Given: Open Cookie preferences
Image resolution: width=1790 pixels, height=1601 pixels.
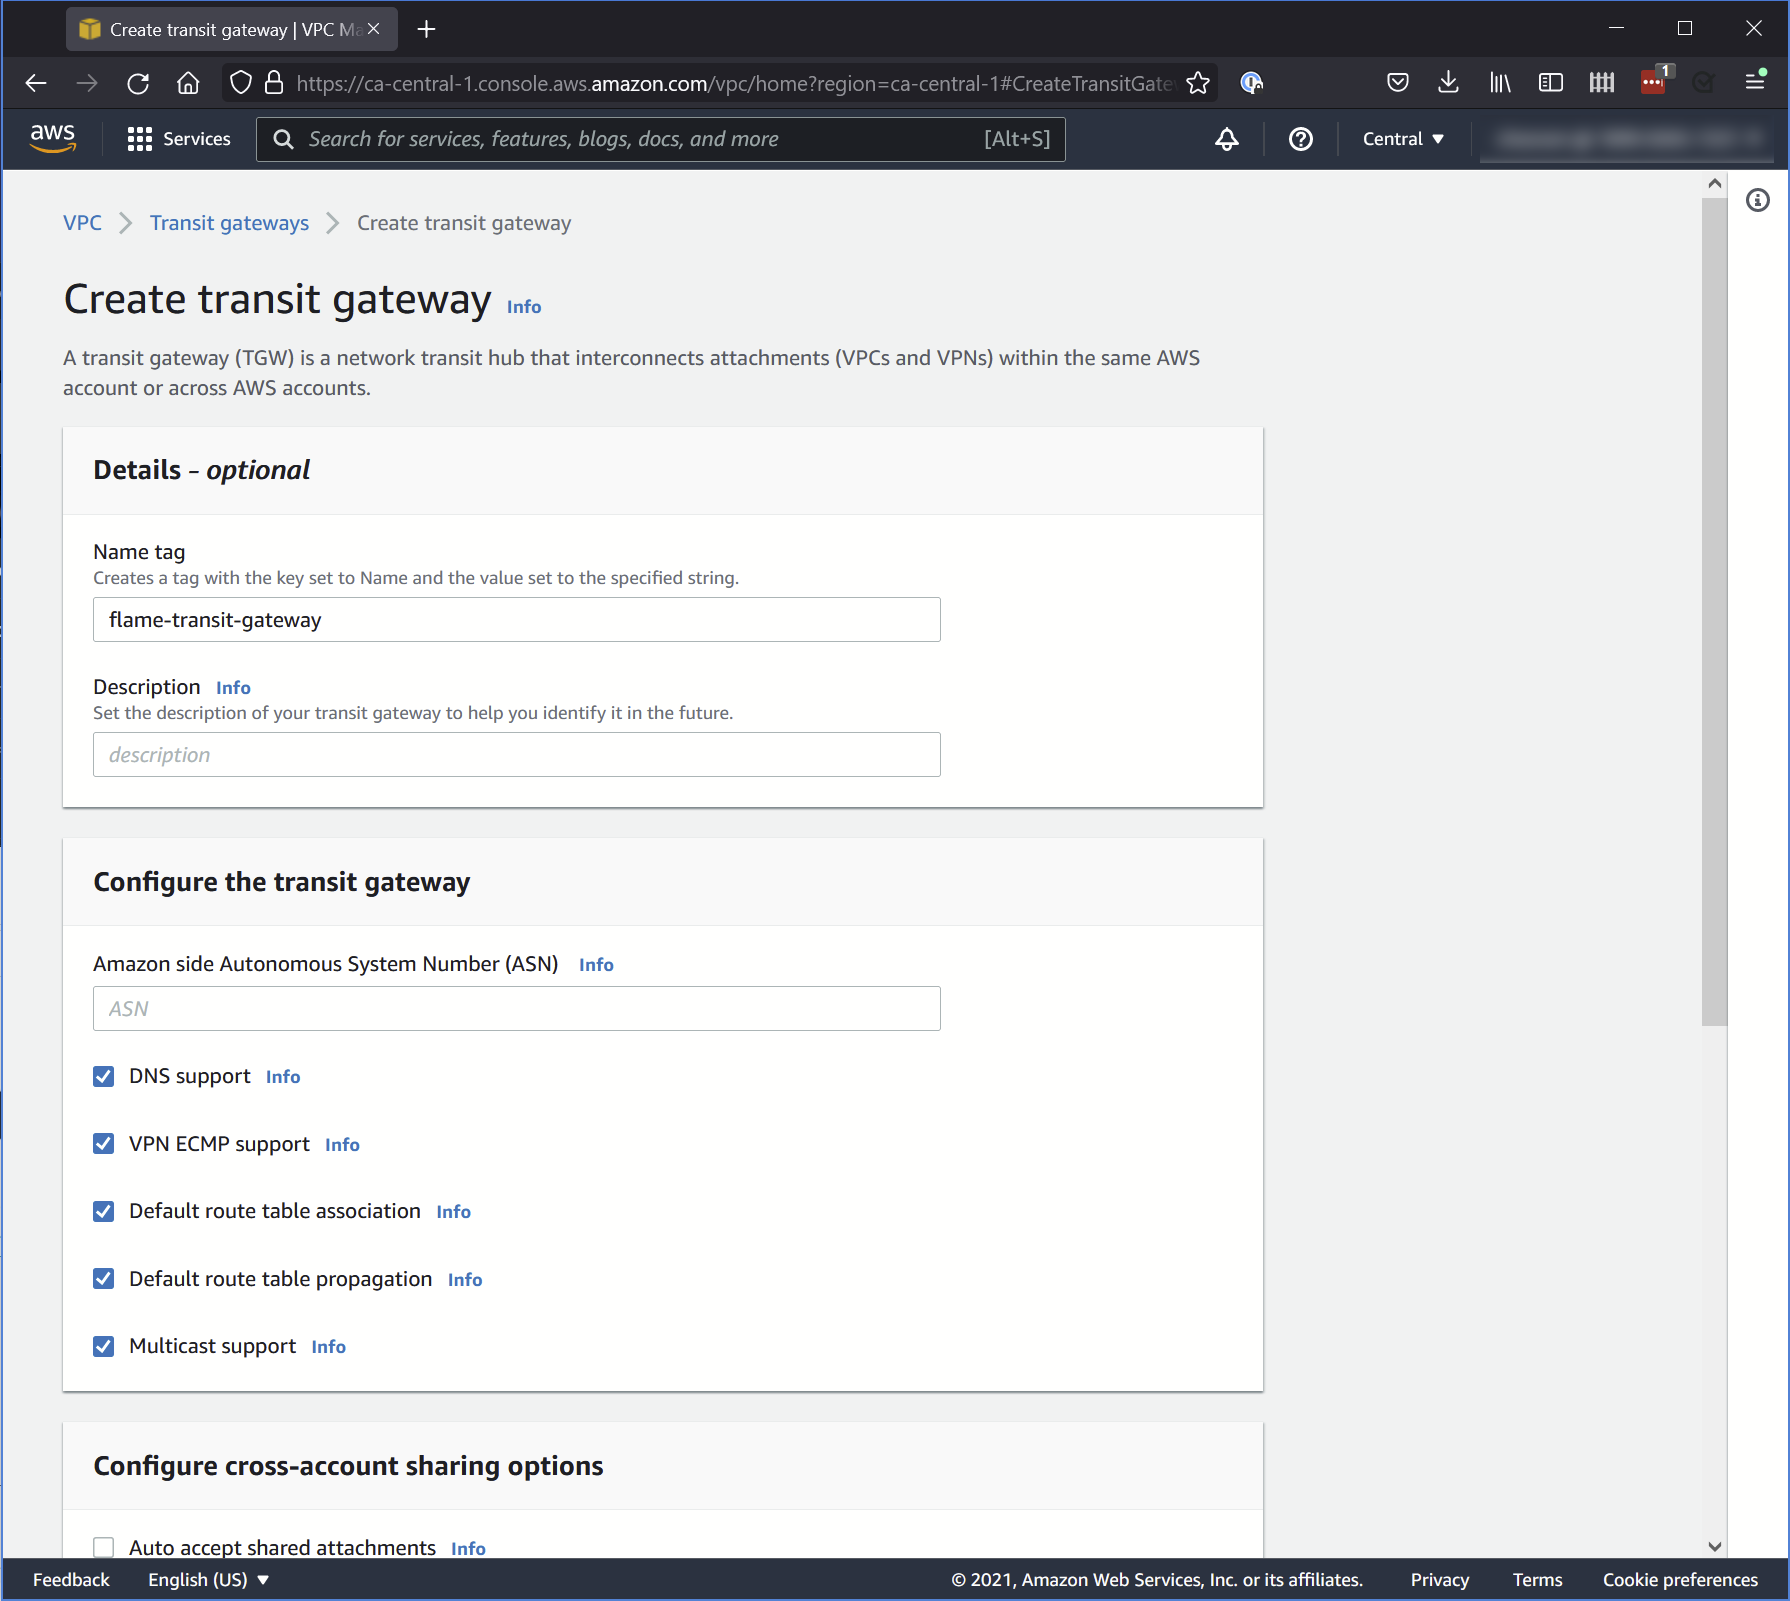Looking at the screenshot, I should click(1679, 1579).
